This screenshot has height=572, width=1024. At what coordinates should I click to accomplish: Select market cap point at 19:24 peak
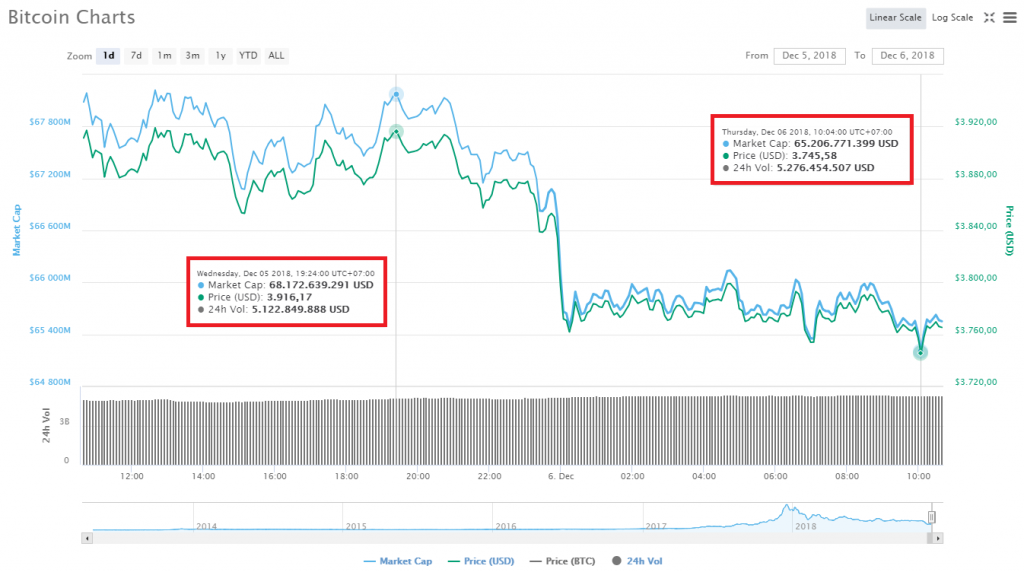(396, 95)
